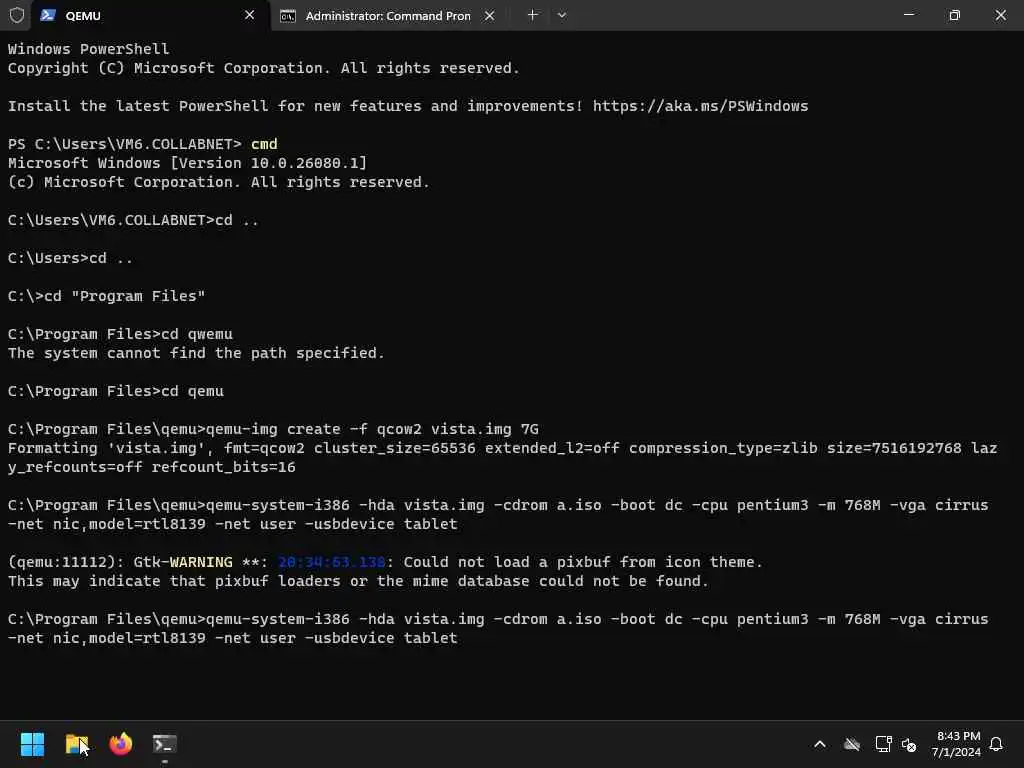
Task: Open the Windows Start menu
Action: pos(33,744)
